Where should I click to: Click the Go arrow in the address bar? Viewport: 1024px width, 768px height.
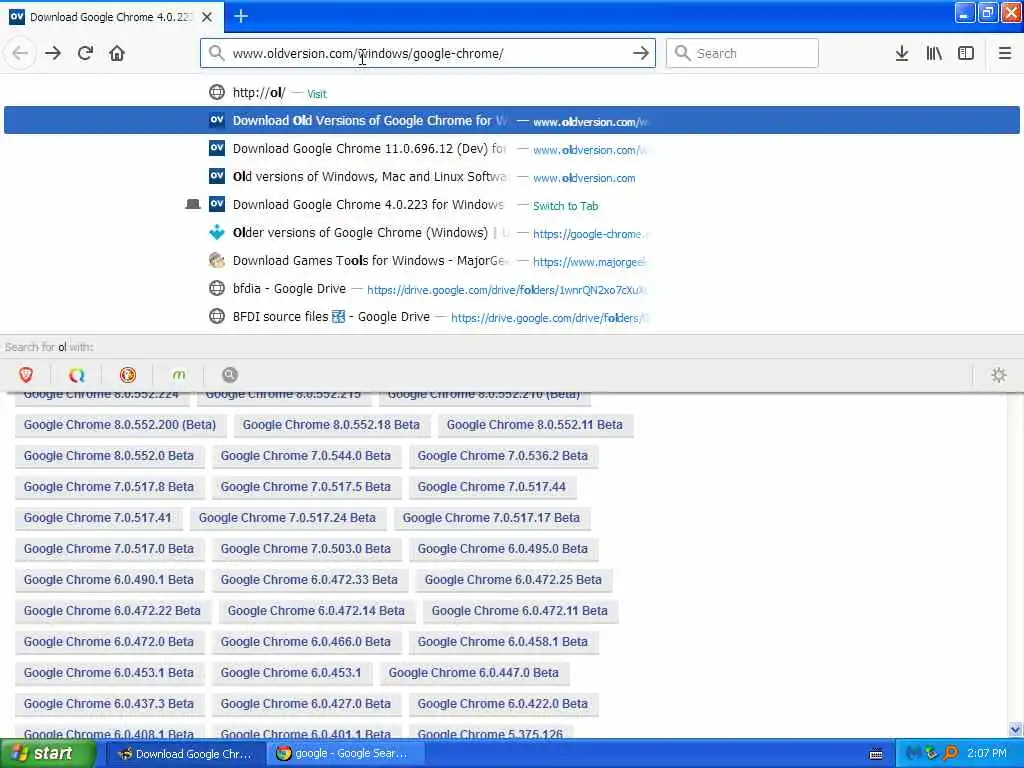pyautogui.click(x=641, y=53)
